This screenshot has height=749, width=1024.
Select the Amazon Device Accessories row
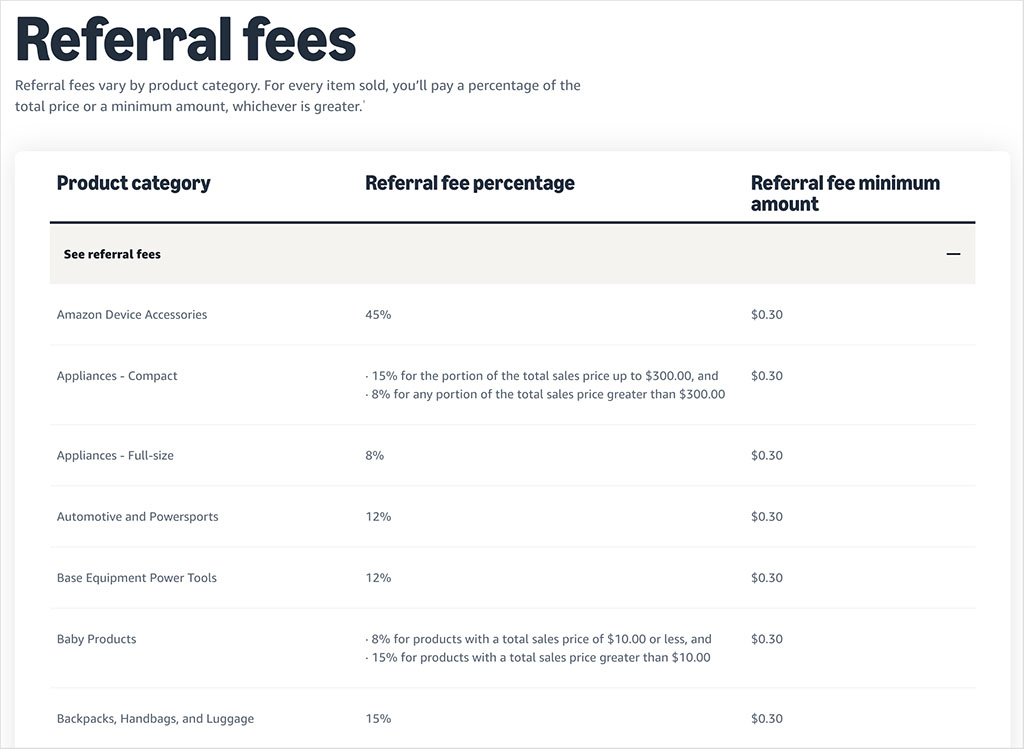tap(131, 314)
